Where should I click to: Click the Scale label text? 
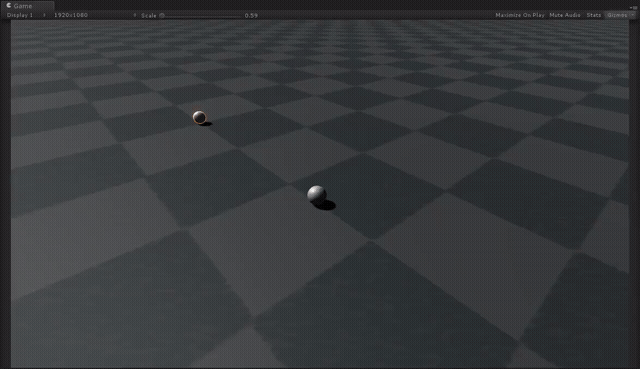coord(149,16)
